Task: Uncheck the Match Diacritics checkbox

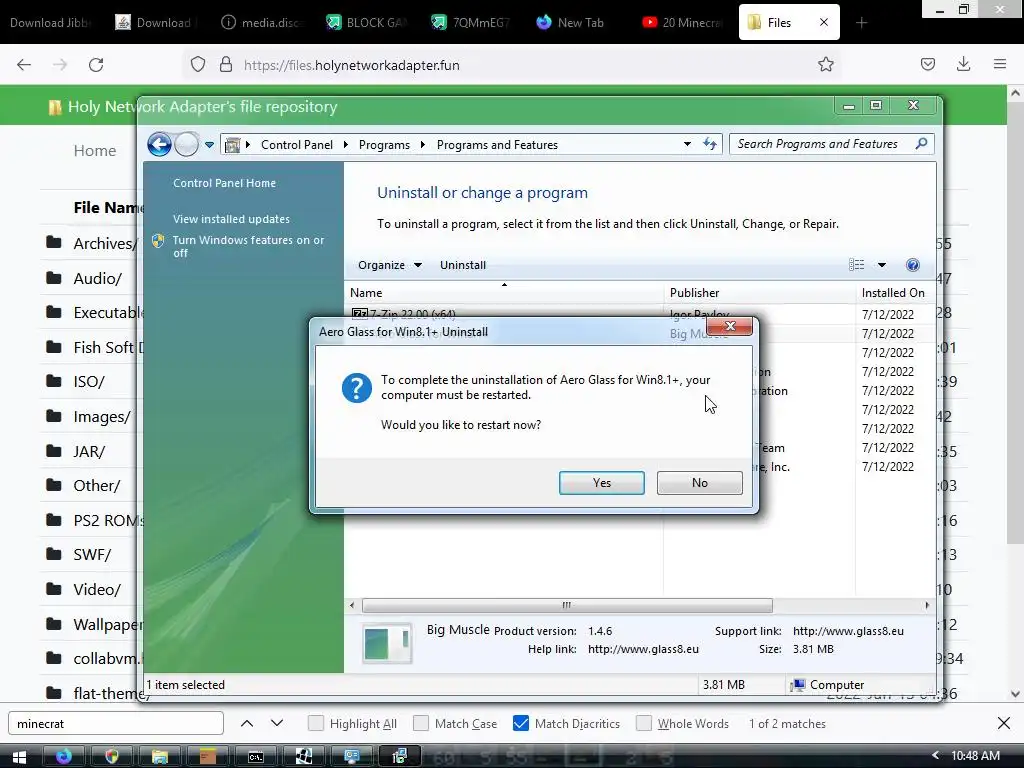Action: tap(520, 723)
